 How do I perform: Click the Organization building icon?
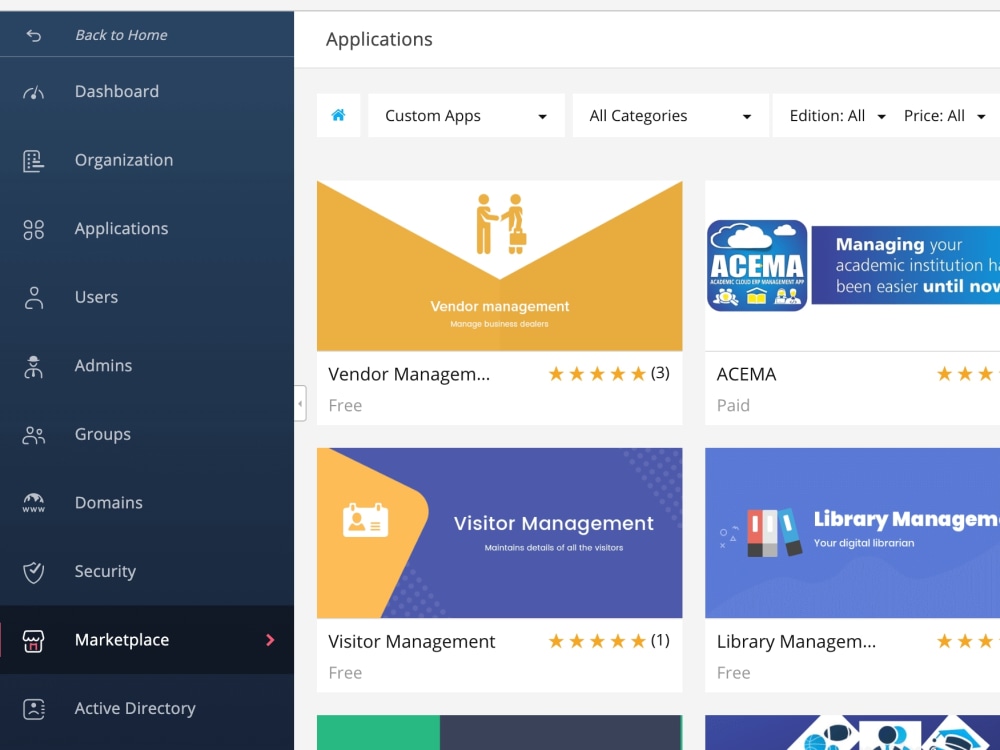pos(34,161)
